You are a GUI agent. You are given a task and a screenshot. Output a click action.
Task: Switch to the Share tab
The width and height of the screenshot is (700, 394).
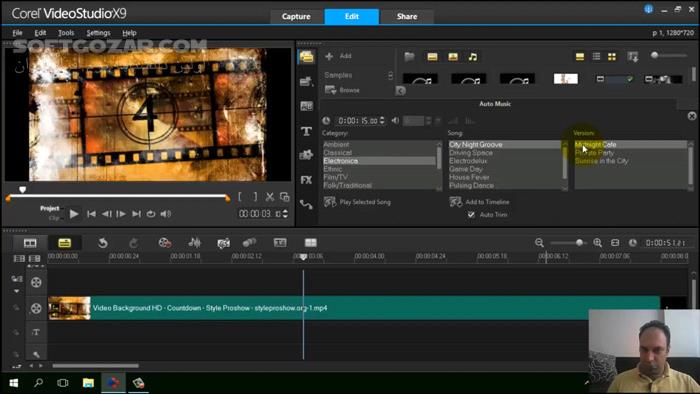(x=407, y=17)
